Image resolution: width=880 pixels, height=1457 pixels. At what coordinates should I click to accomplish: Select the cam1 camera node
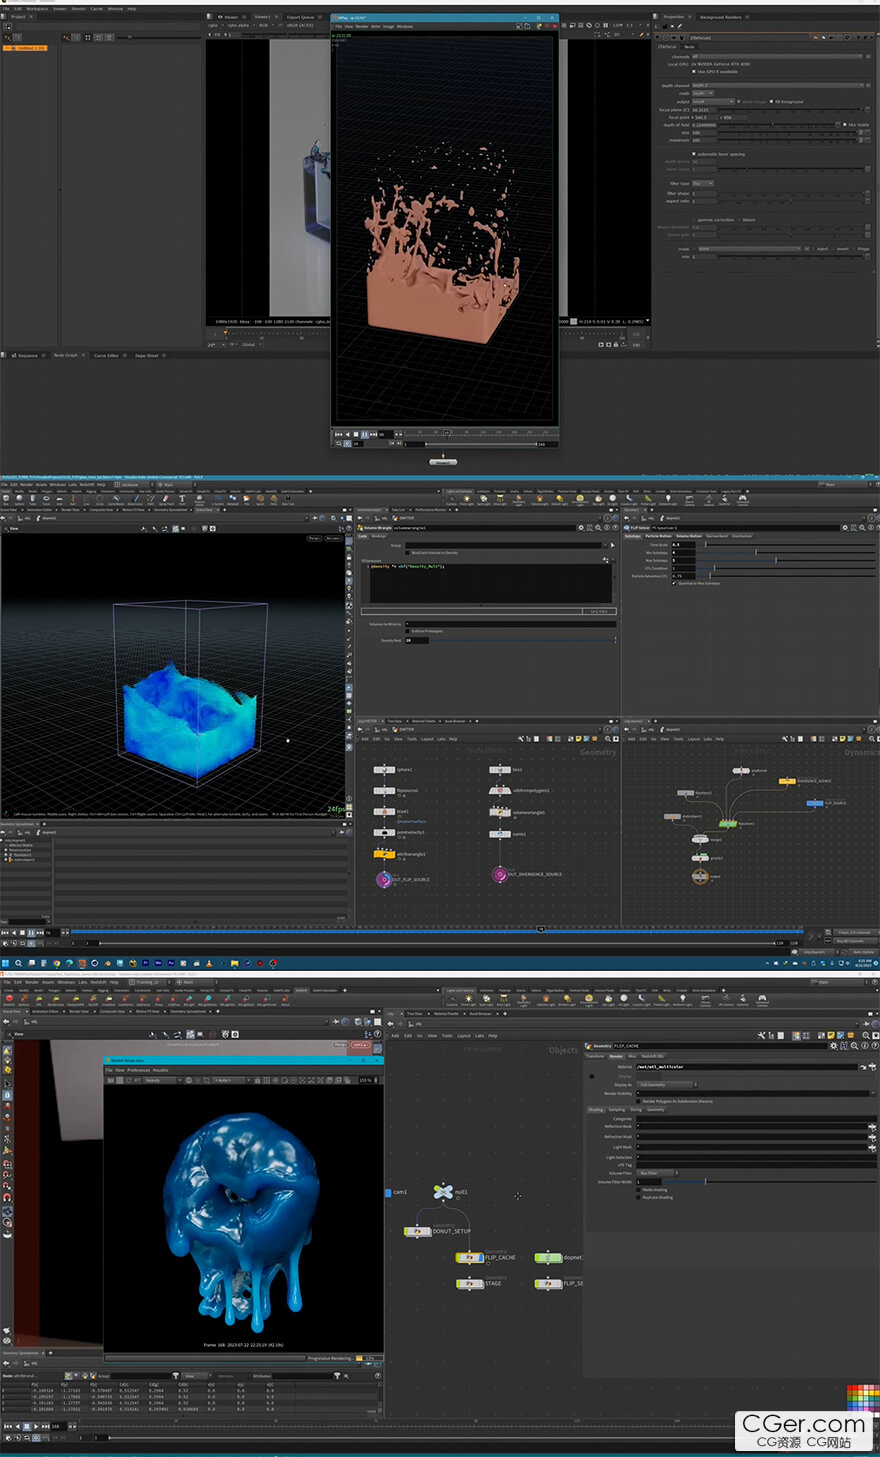tap(388, 1192)
